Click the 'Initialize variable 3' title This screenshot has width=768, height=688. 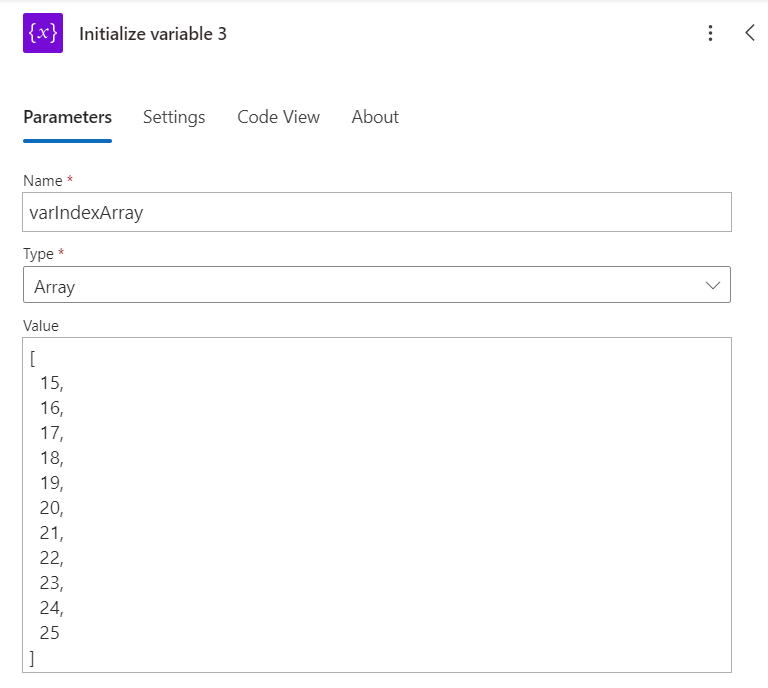click(153, 34)
